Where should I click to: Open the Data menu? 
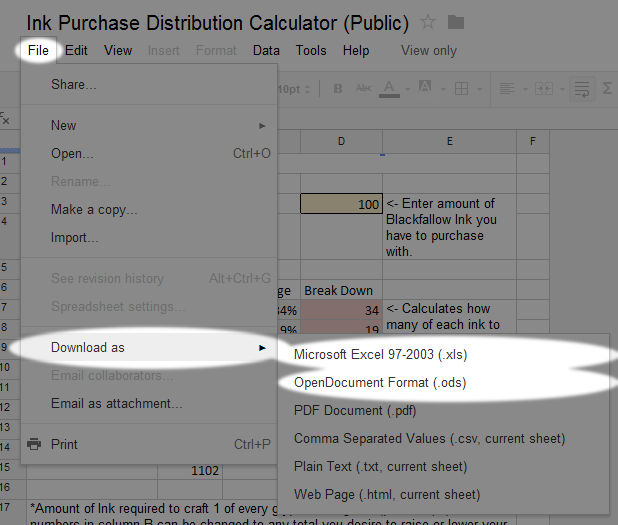pyautogui.click(x=266, y=50)
